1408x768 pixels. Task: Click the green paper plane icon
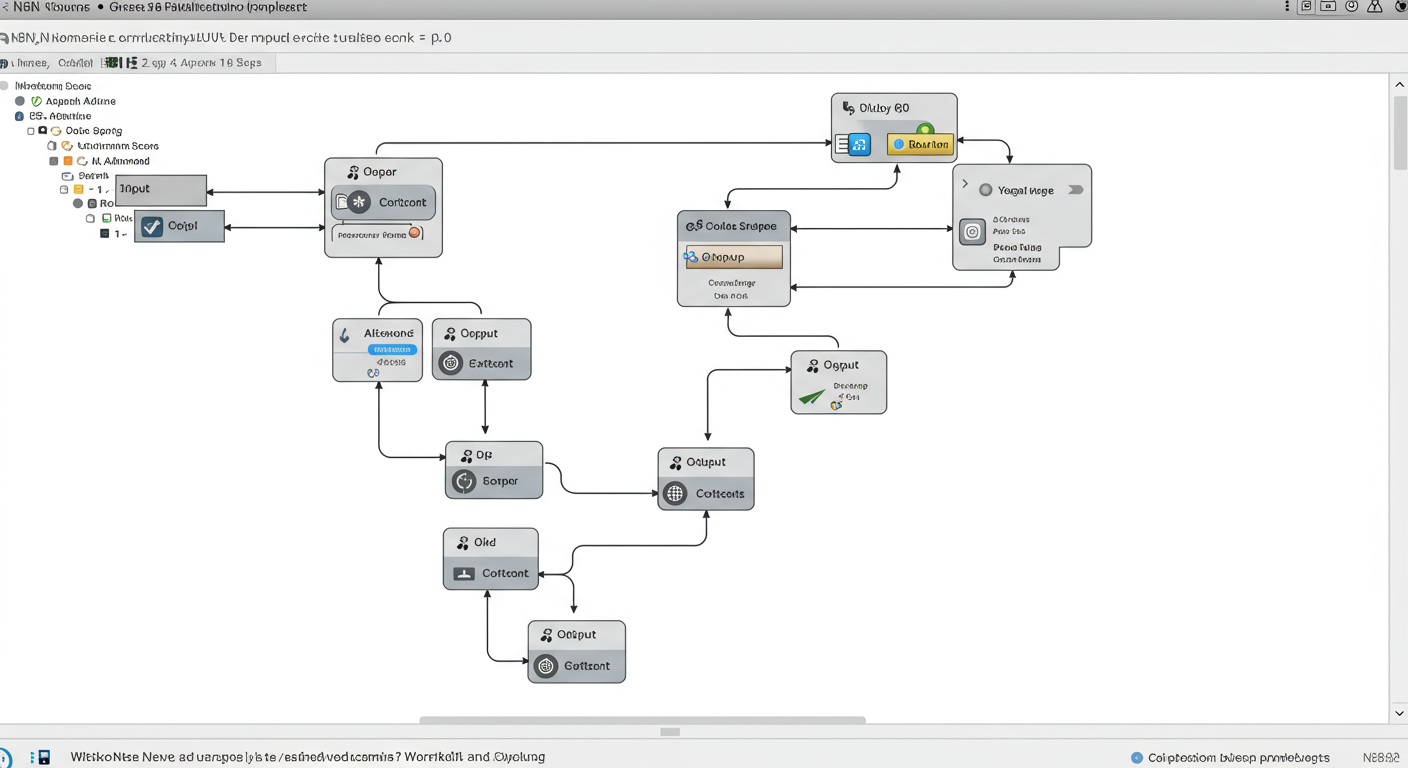tap(811, 397)
